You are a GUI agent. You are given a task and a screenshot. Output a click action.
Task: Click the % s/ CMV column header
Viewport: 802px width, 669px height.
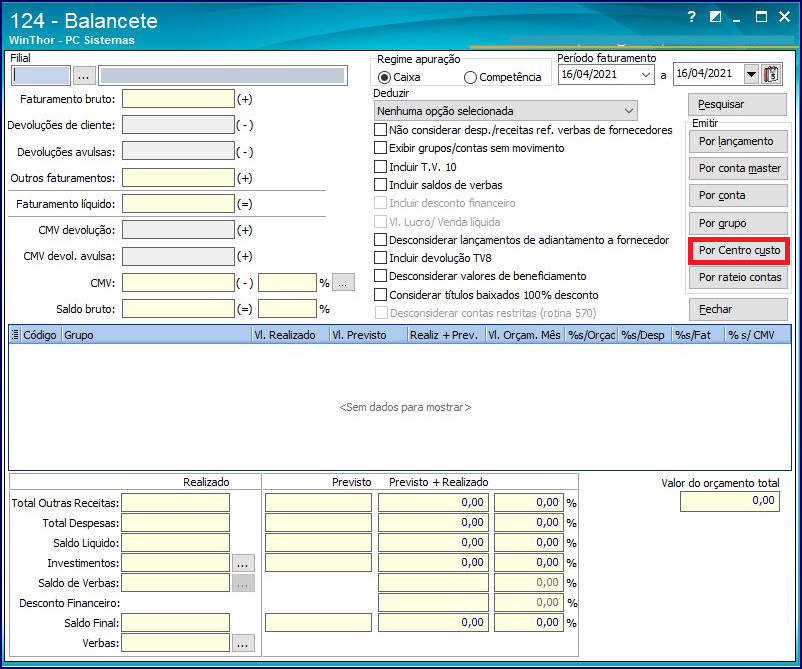[758, 335]
